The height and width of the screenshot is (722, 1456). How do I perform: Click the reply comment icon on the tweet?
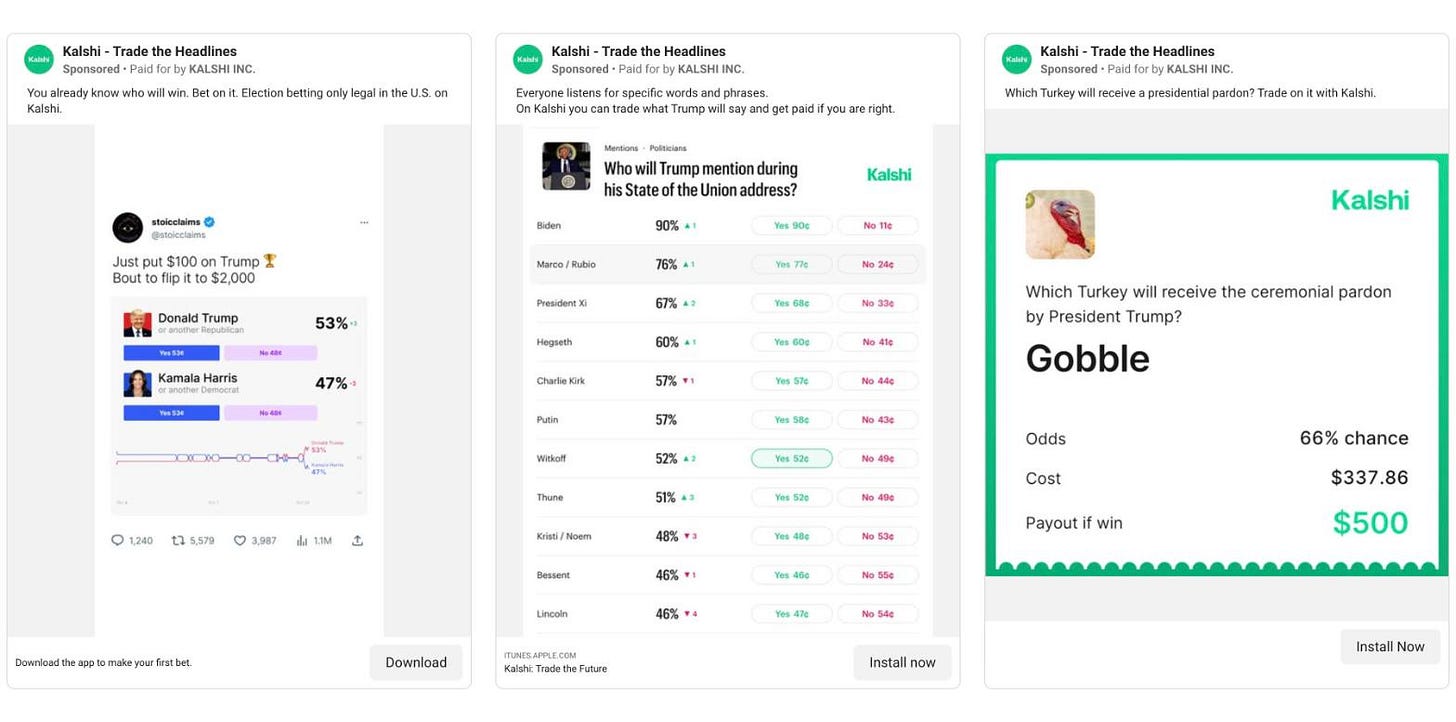(x=118, y=540)
